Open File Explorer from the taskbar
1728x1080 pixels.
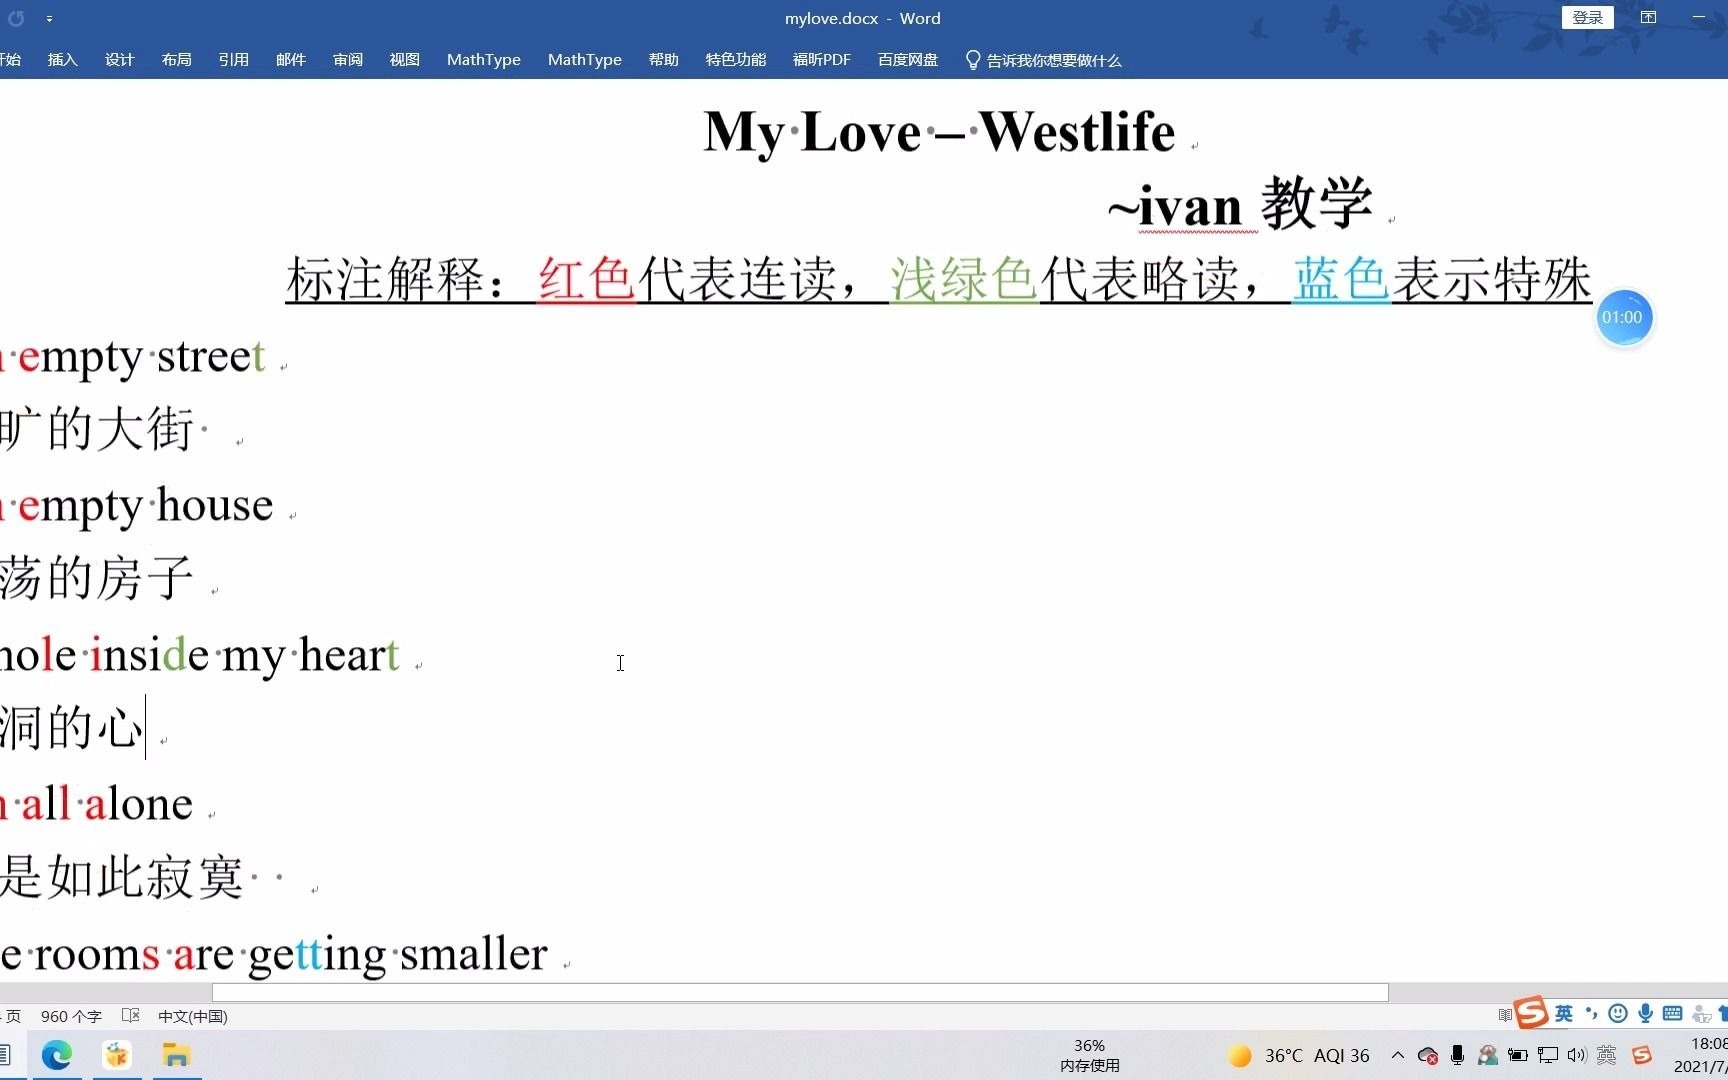(176, 1055)
